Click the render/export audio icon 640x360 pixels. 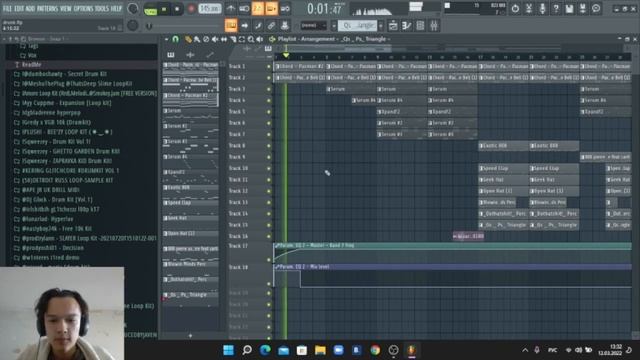tap(582, 8)
